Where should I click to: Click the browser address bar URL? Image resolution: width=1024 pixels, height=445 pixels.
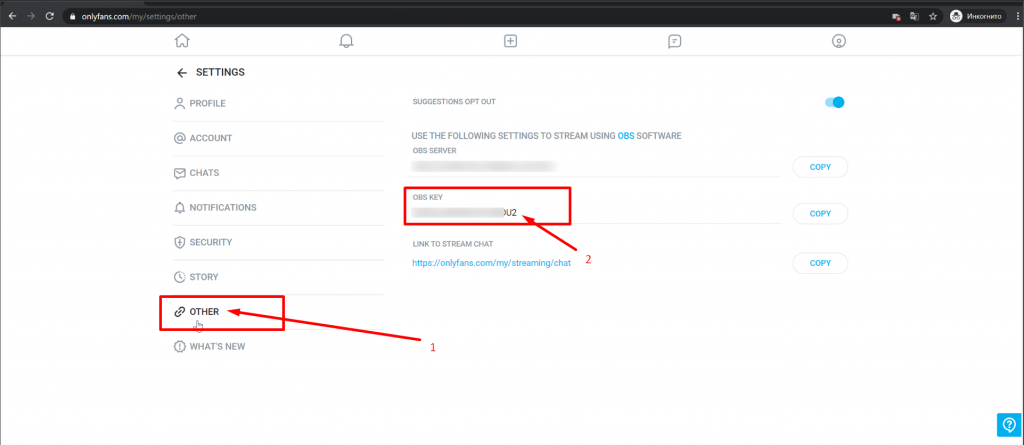click(138, 16)
